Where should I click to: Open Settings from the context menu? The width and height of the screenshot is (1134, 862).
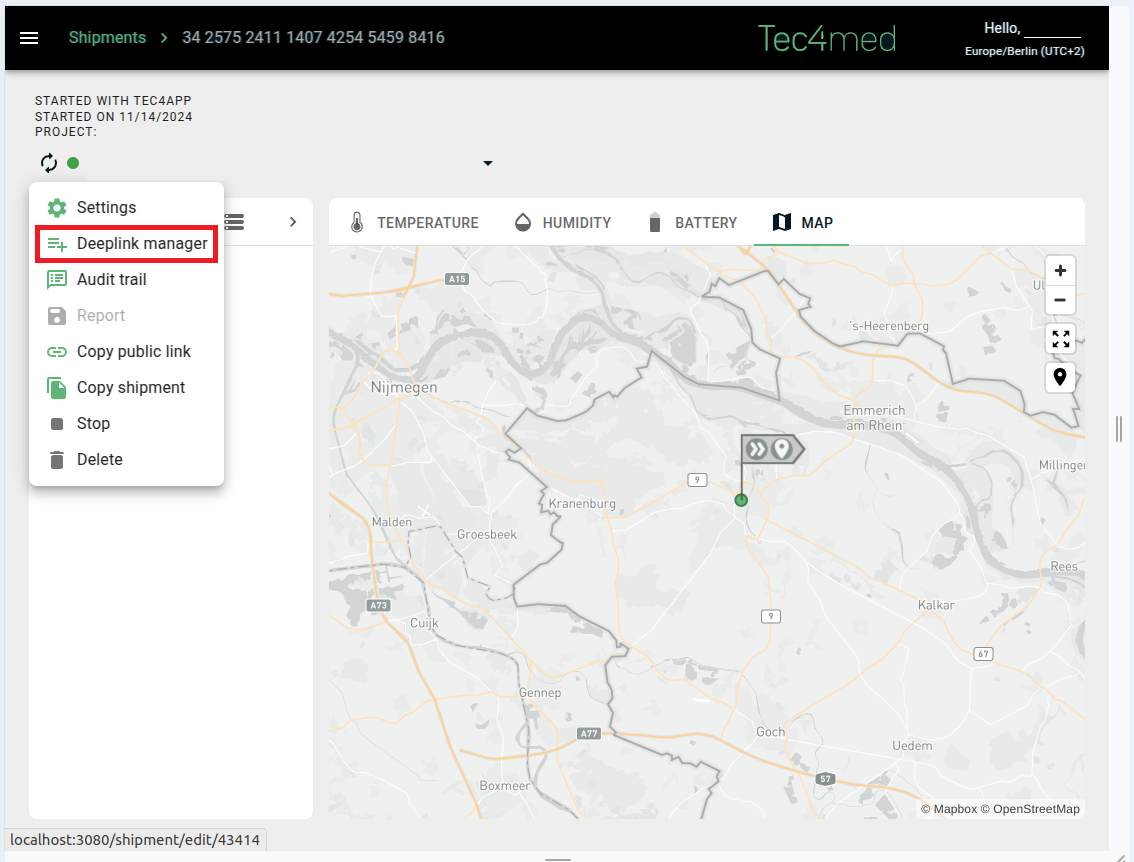106,208
